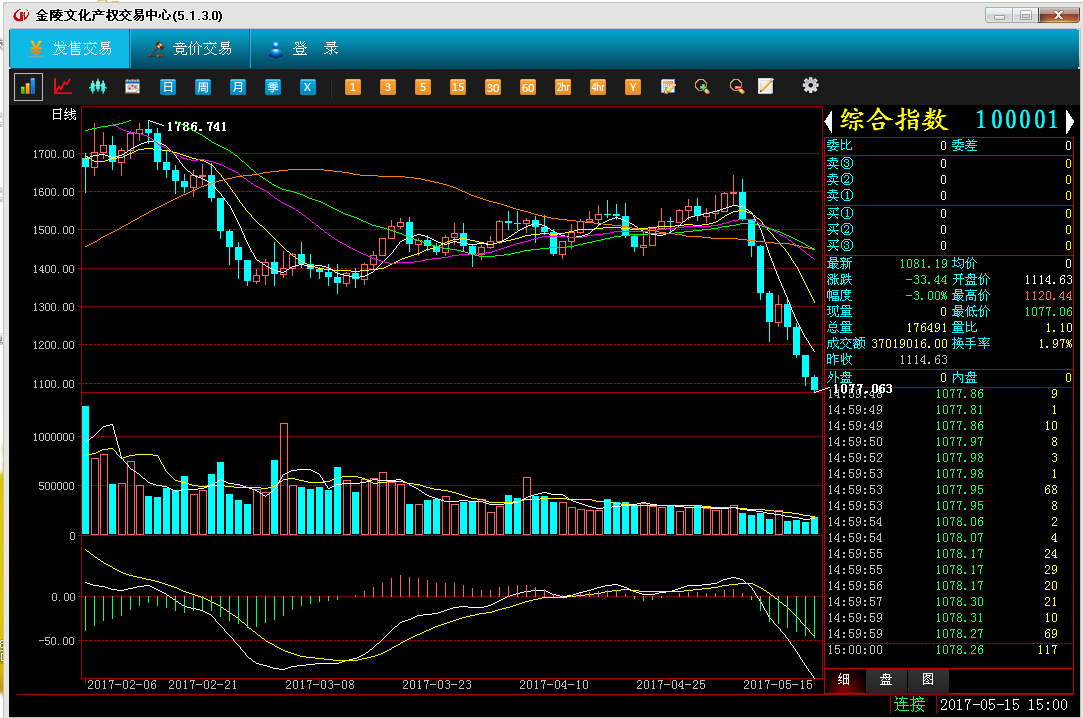
Task: Go to previous index with left arrow
Action: (x=829, y=122)
